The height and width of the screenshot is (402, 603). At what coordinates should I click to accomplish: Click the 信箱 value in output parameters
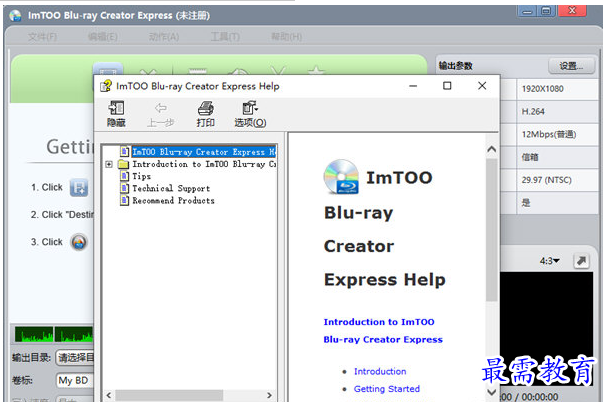(530, 157)
